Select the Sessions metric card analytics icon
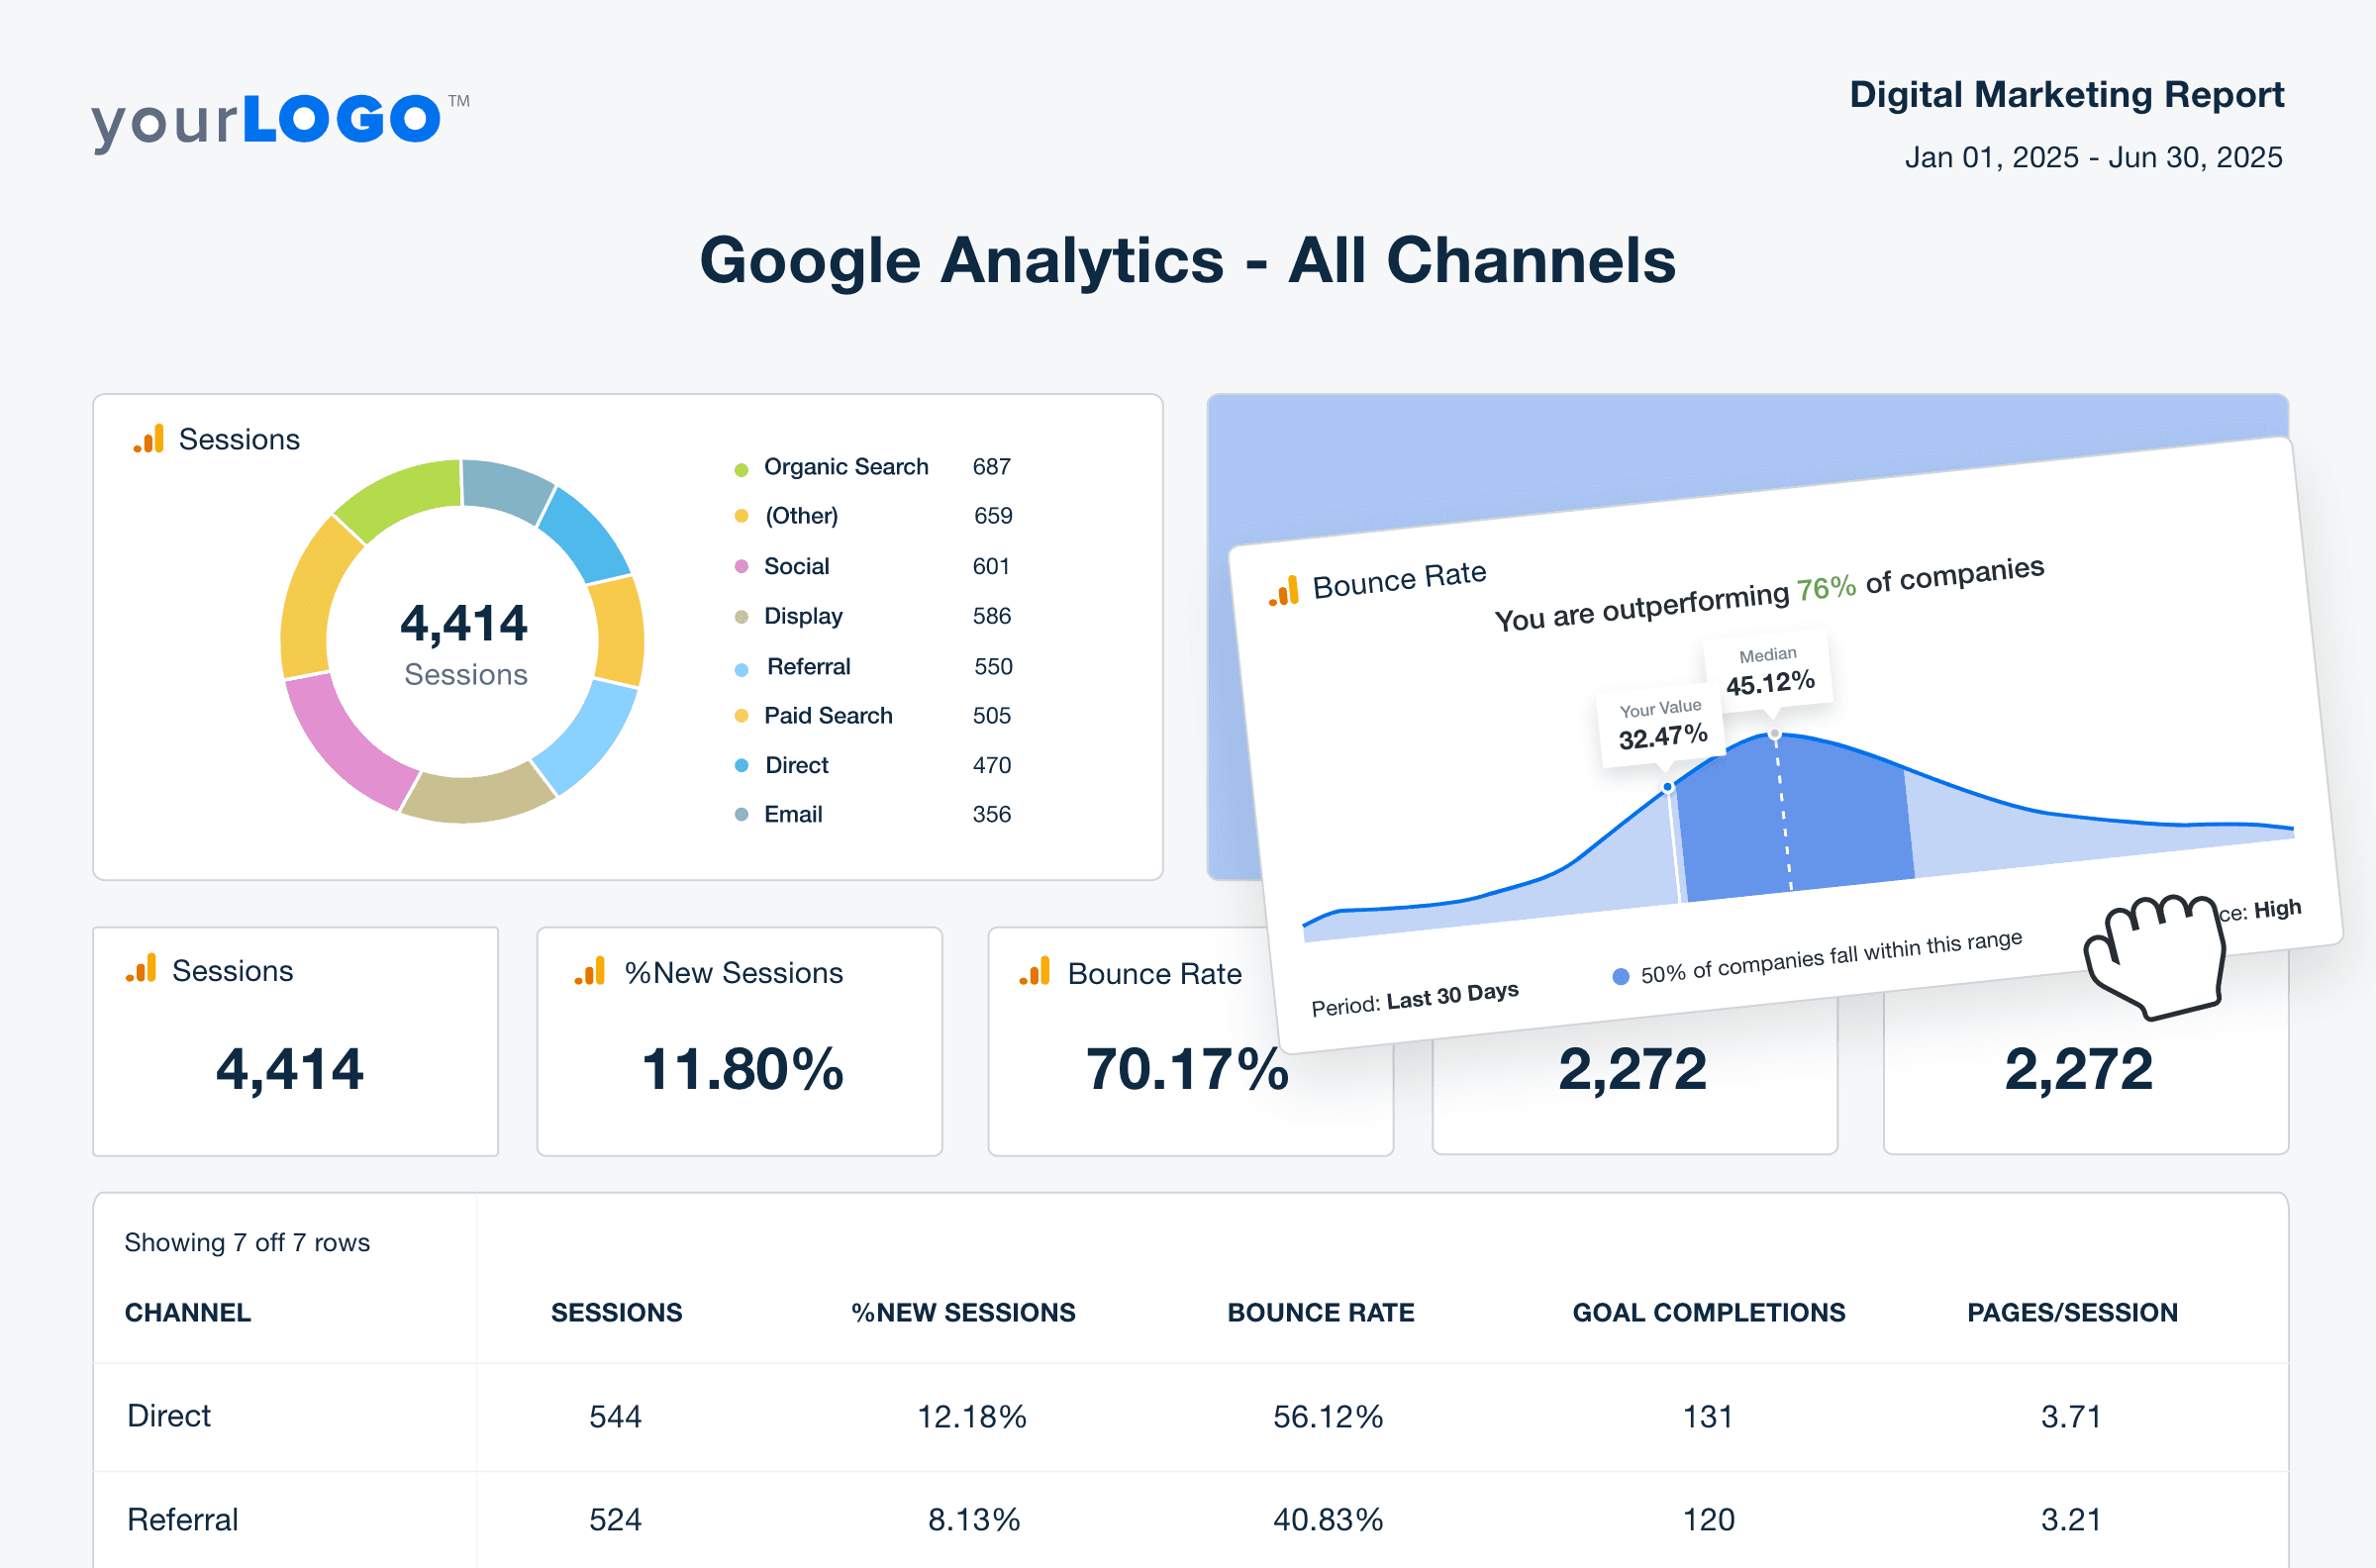 click(x=143, y=968)
